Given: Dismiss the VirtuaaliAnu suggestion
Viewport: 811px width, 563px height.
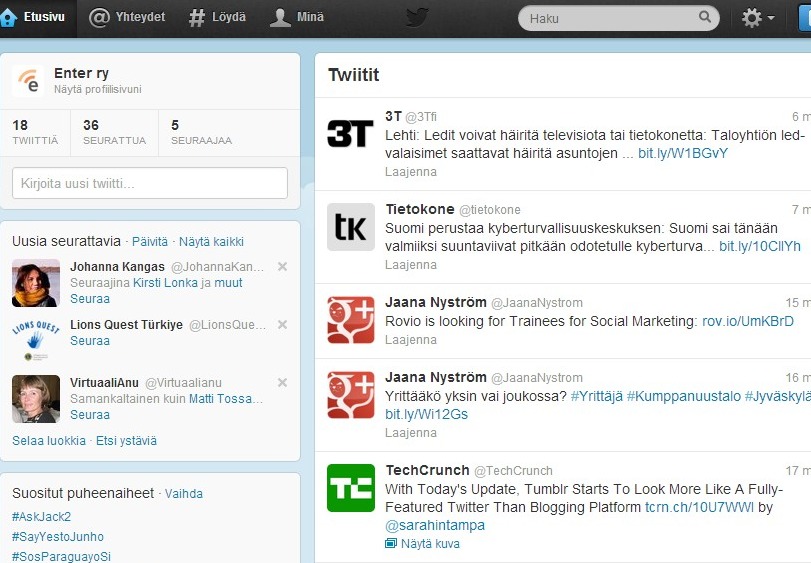Looking at the screenshot, I should pos(282,383).
